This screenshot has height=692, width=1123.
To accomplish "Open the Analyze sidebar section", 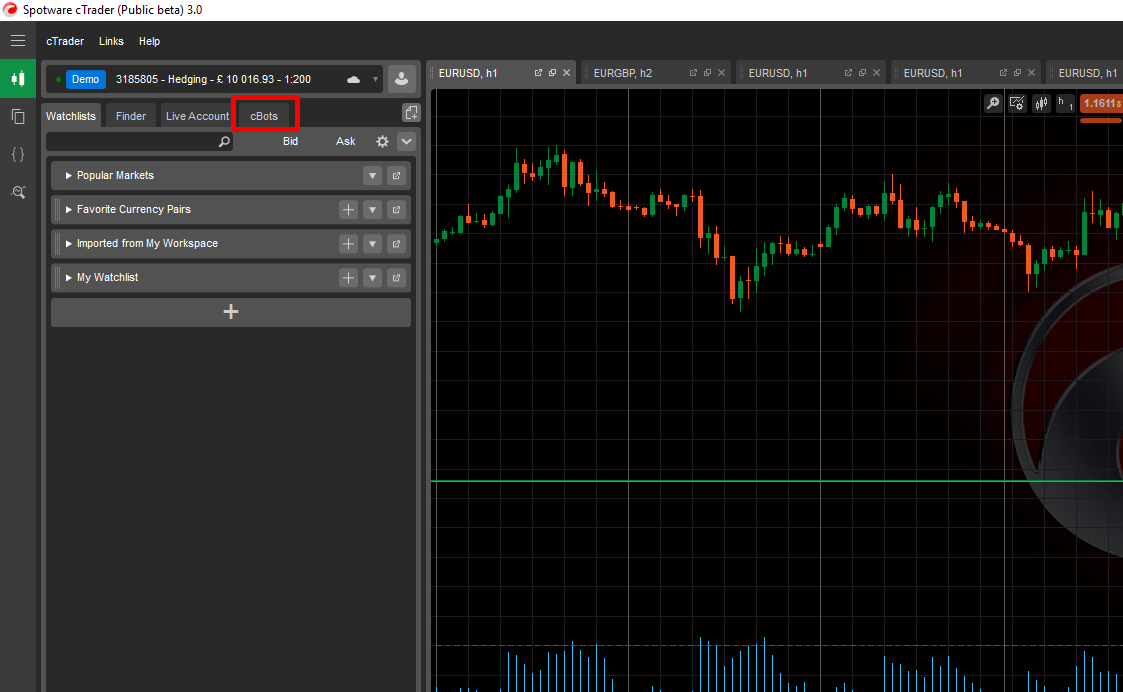I will pyautogui.click(x=18, y=192).
